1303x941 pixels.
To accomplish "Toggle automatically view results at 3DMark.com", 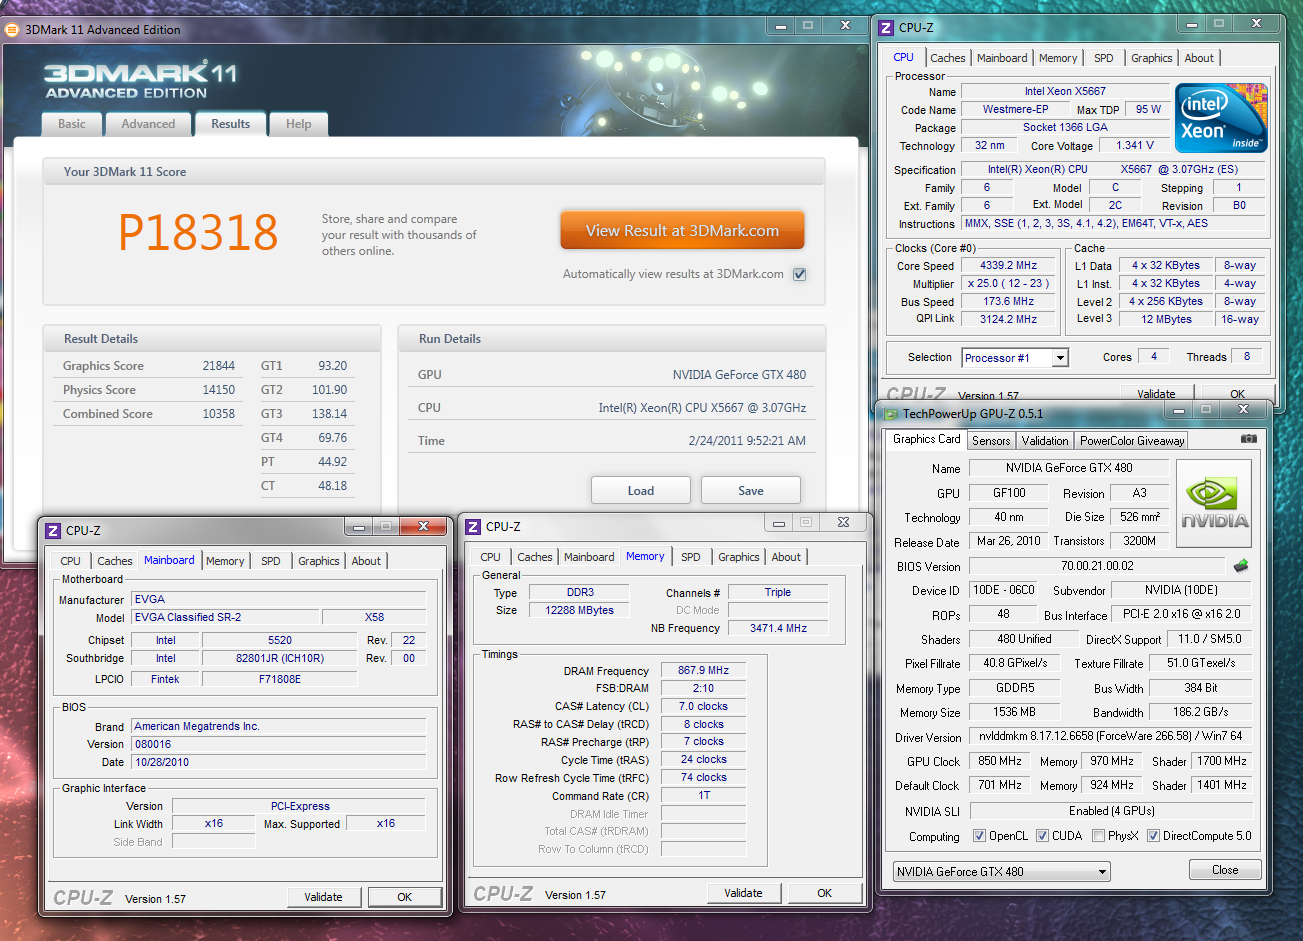I will tap(799, 275).
